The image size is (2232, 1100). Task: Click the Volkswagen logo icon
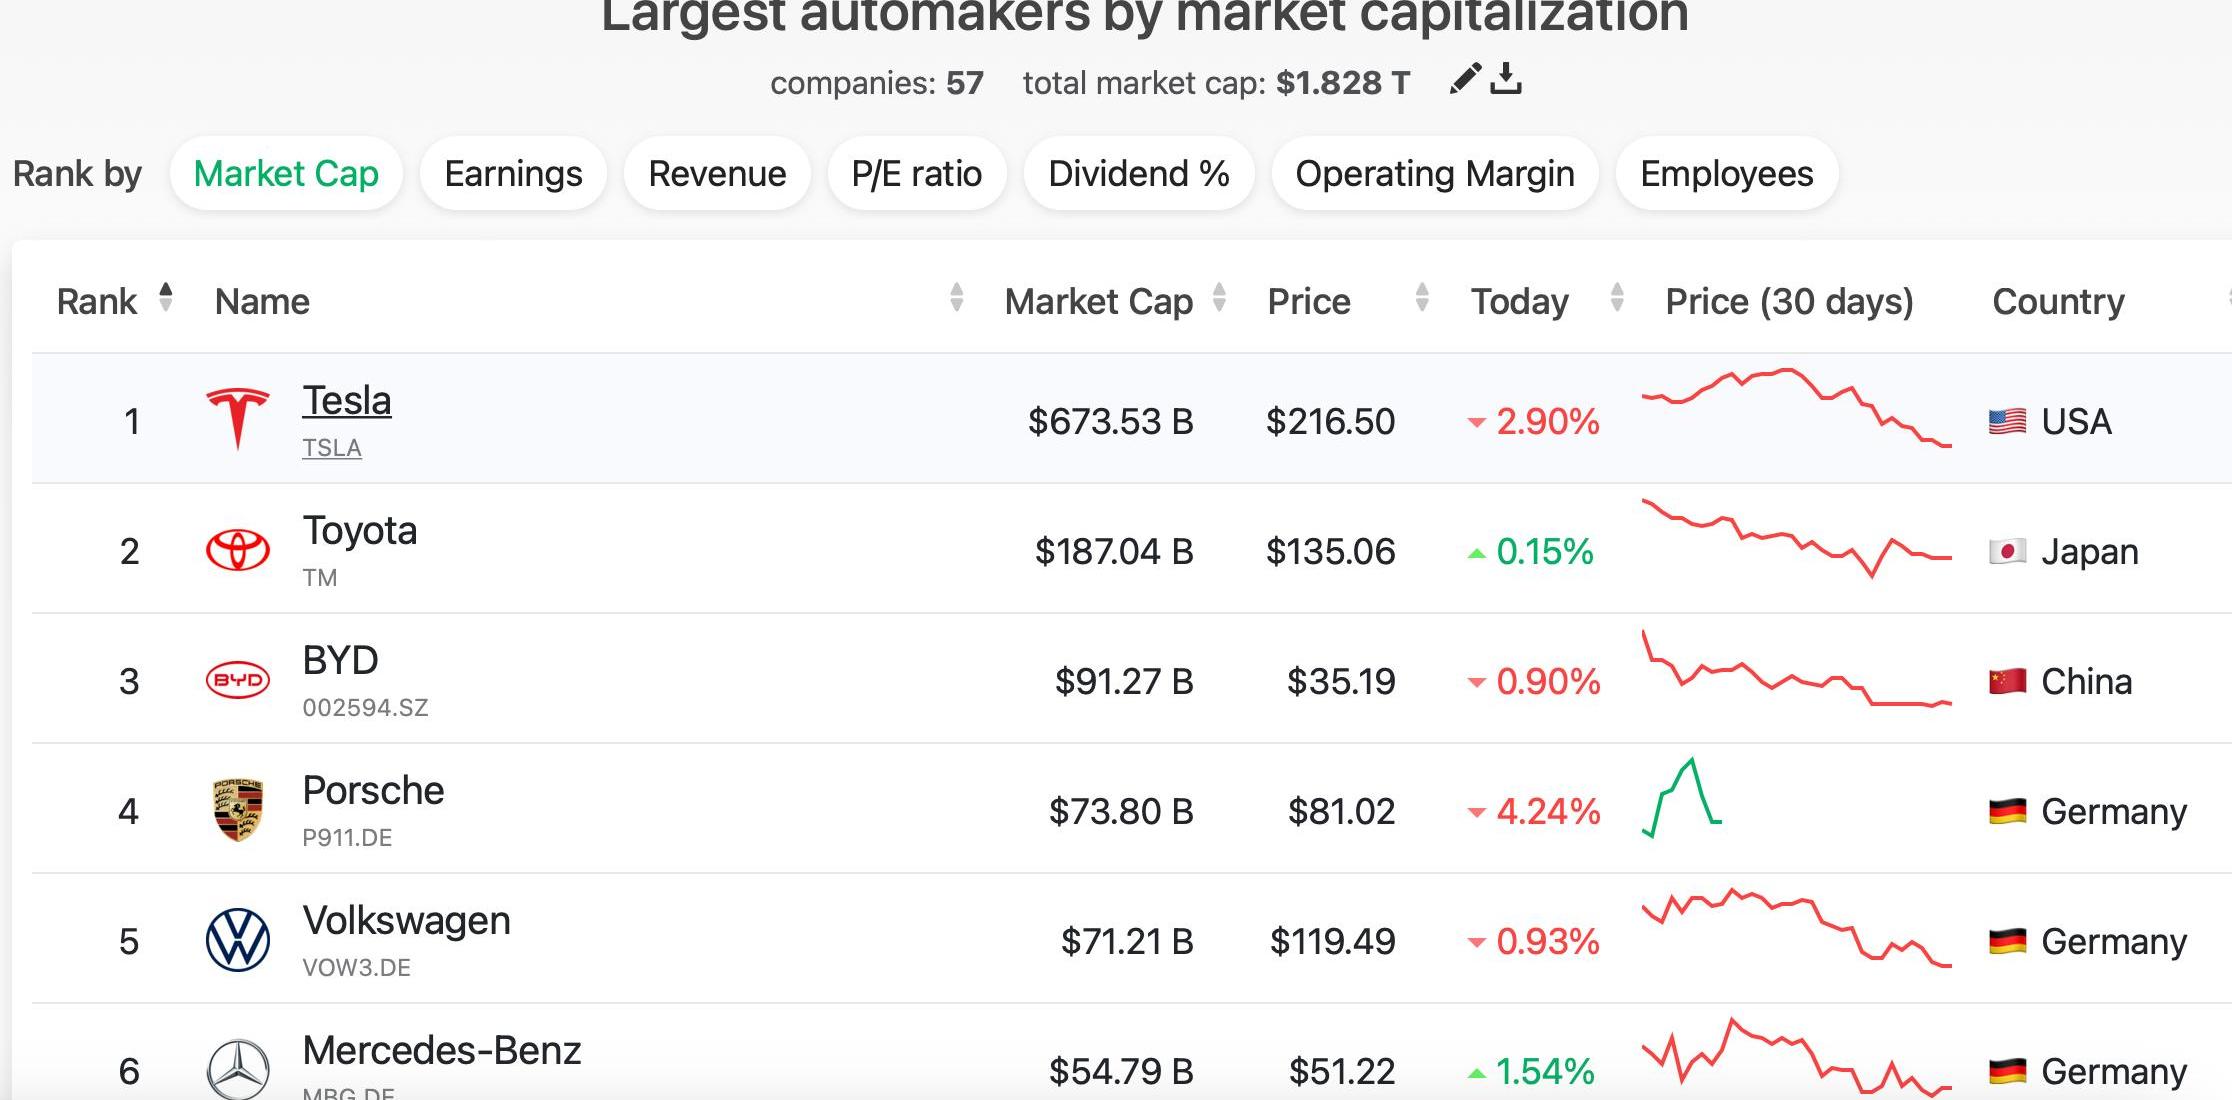point(238,940)
